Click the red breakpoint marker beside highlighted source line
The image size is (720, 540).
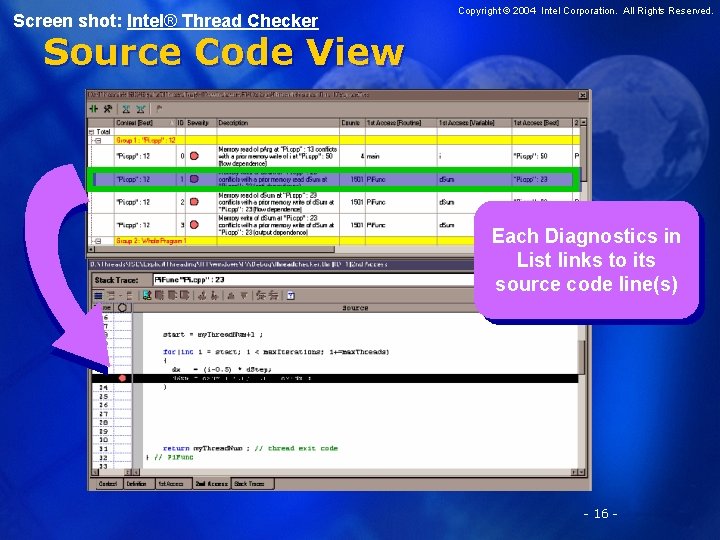pos(122,378)
